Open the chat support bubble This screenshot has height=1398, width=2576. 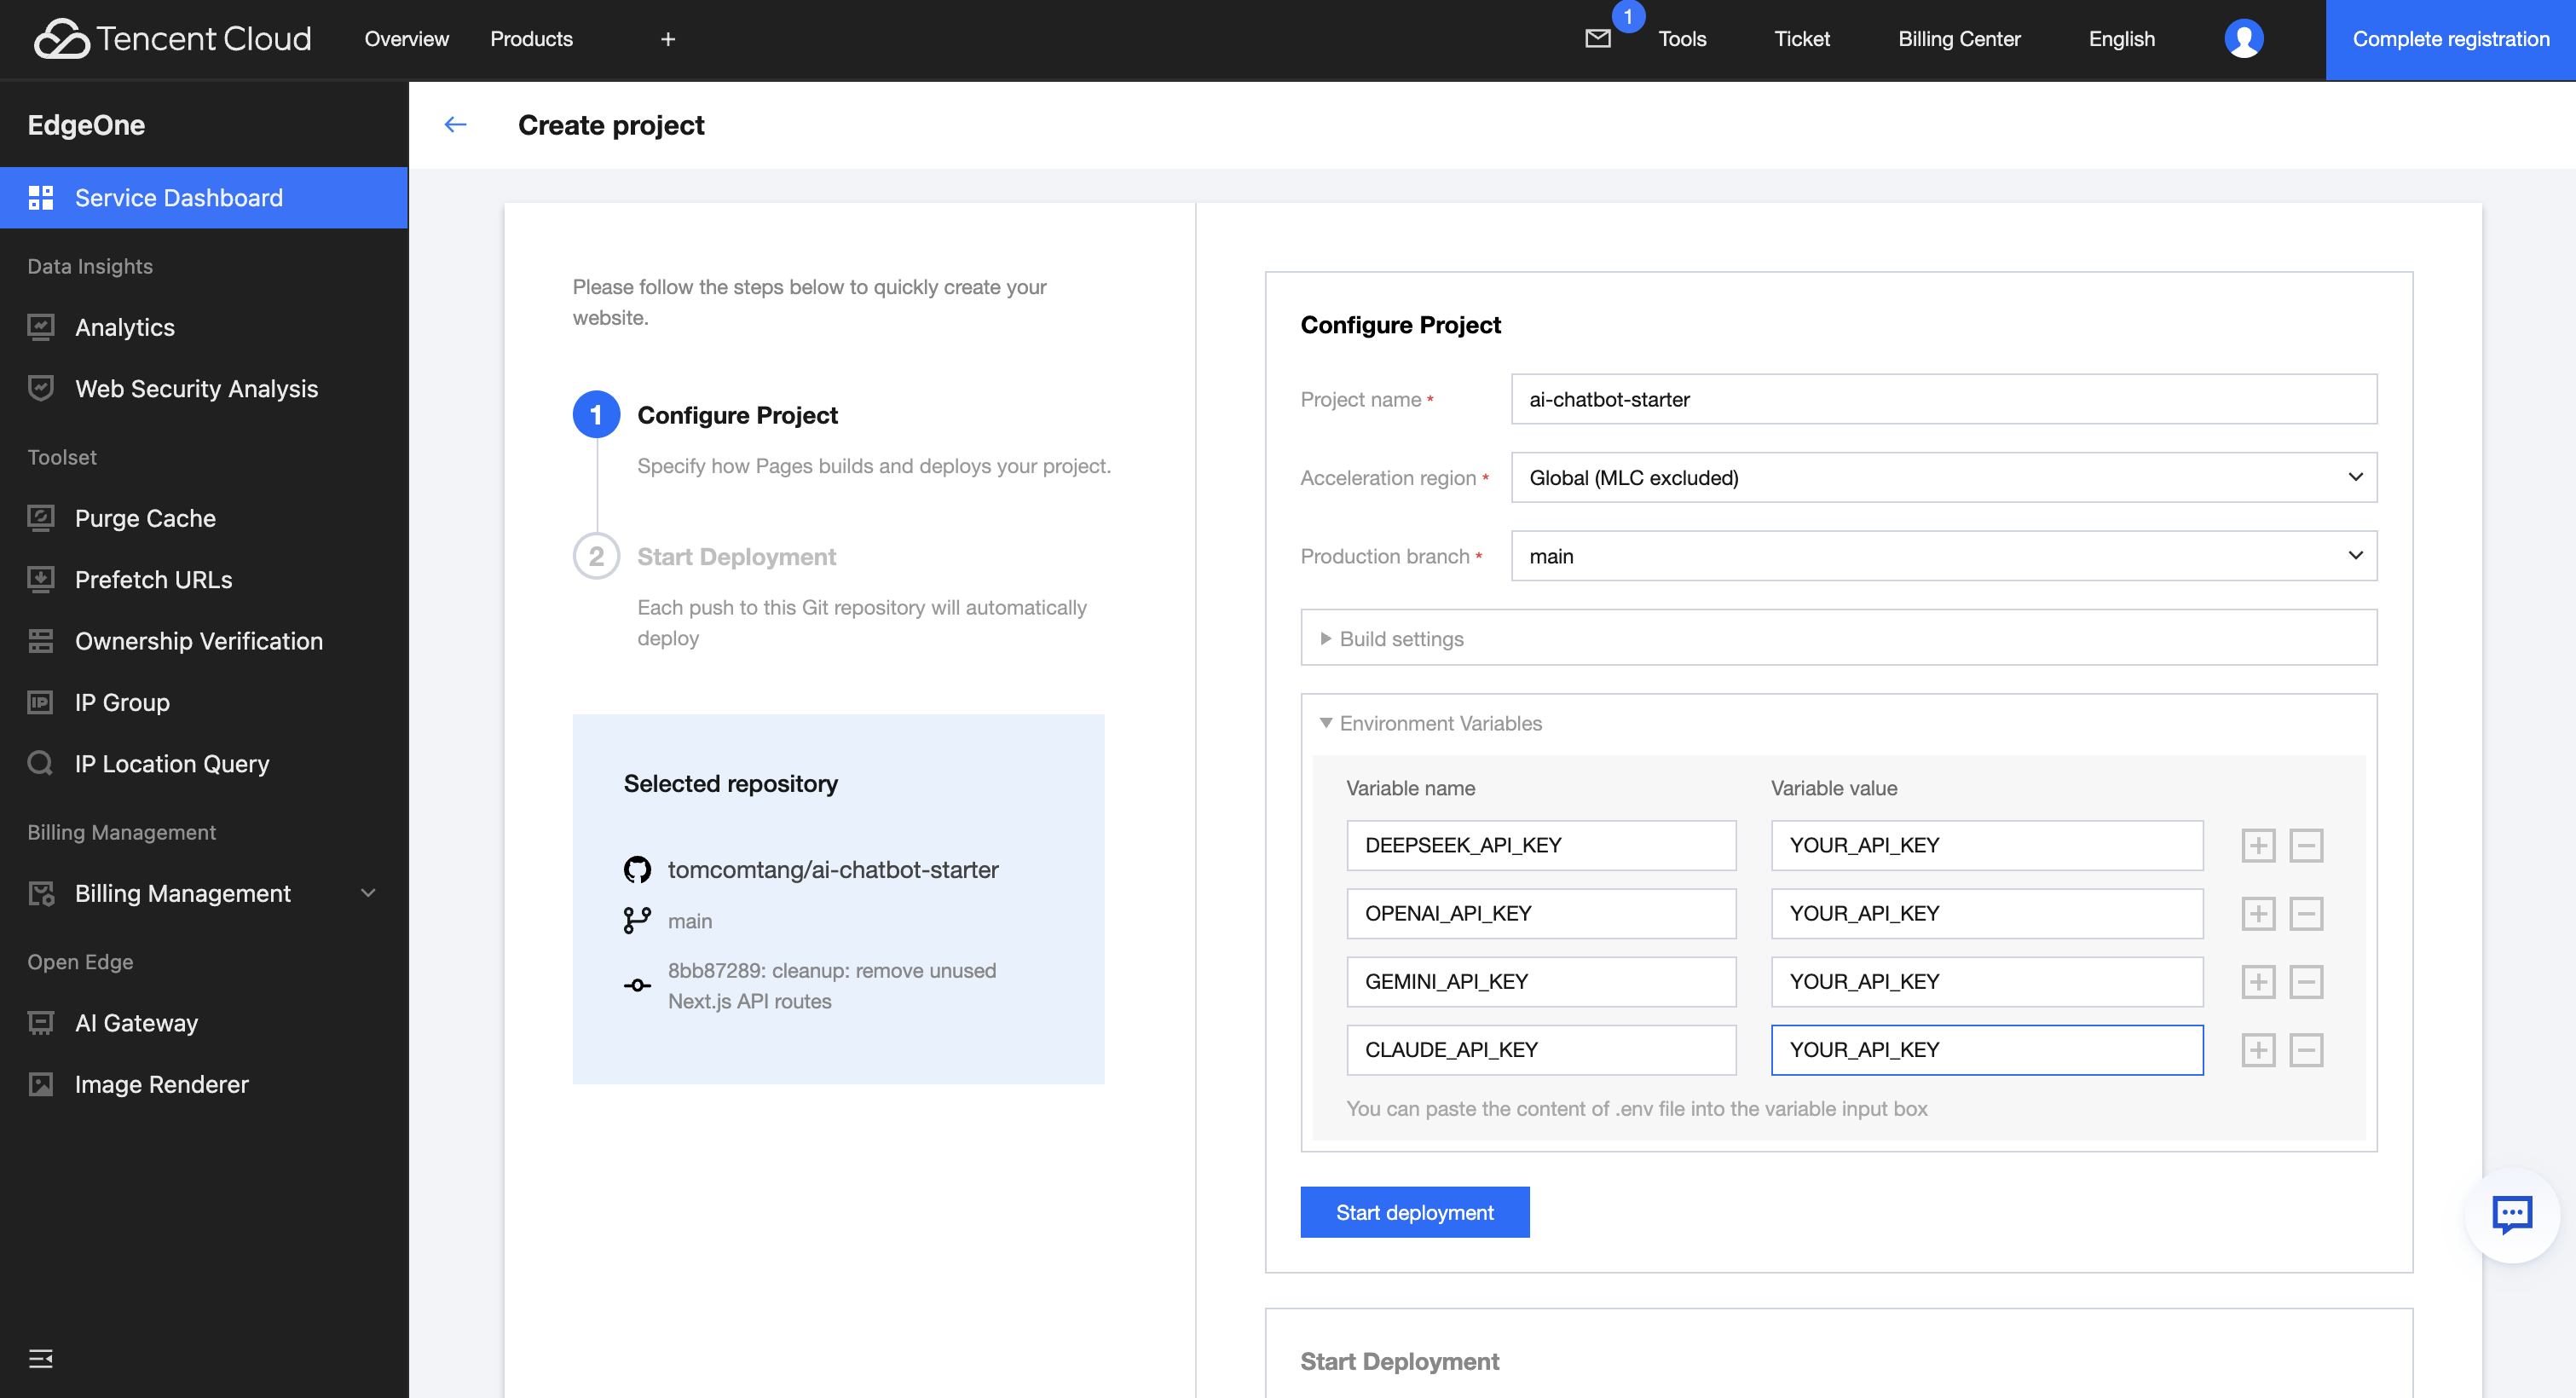coord(2511,1215)
